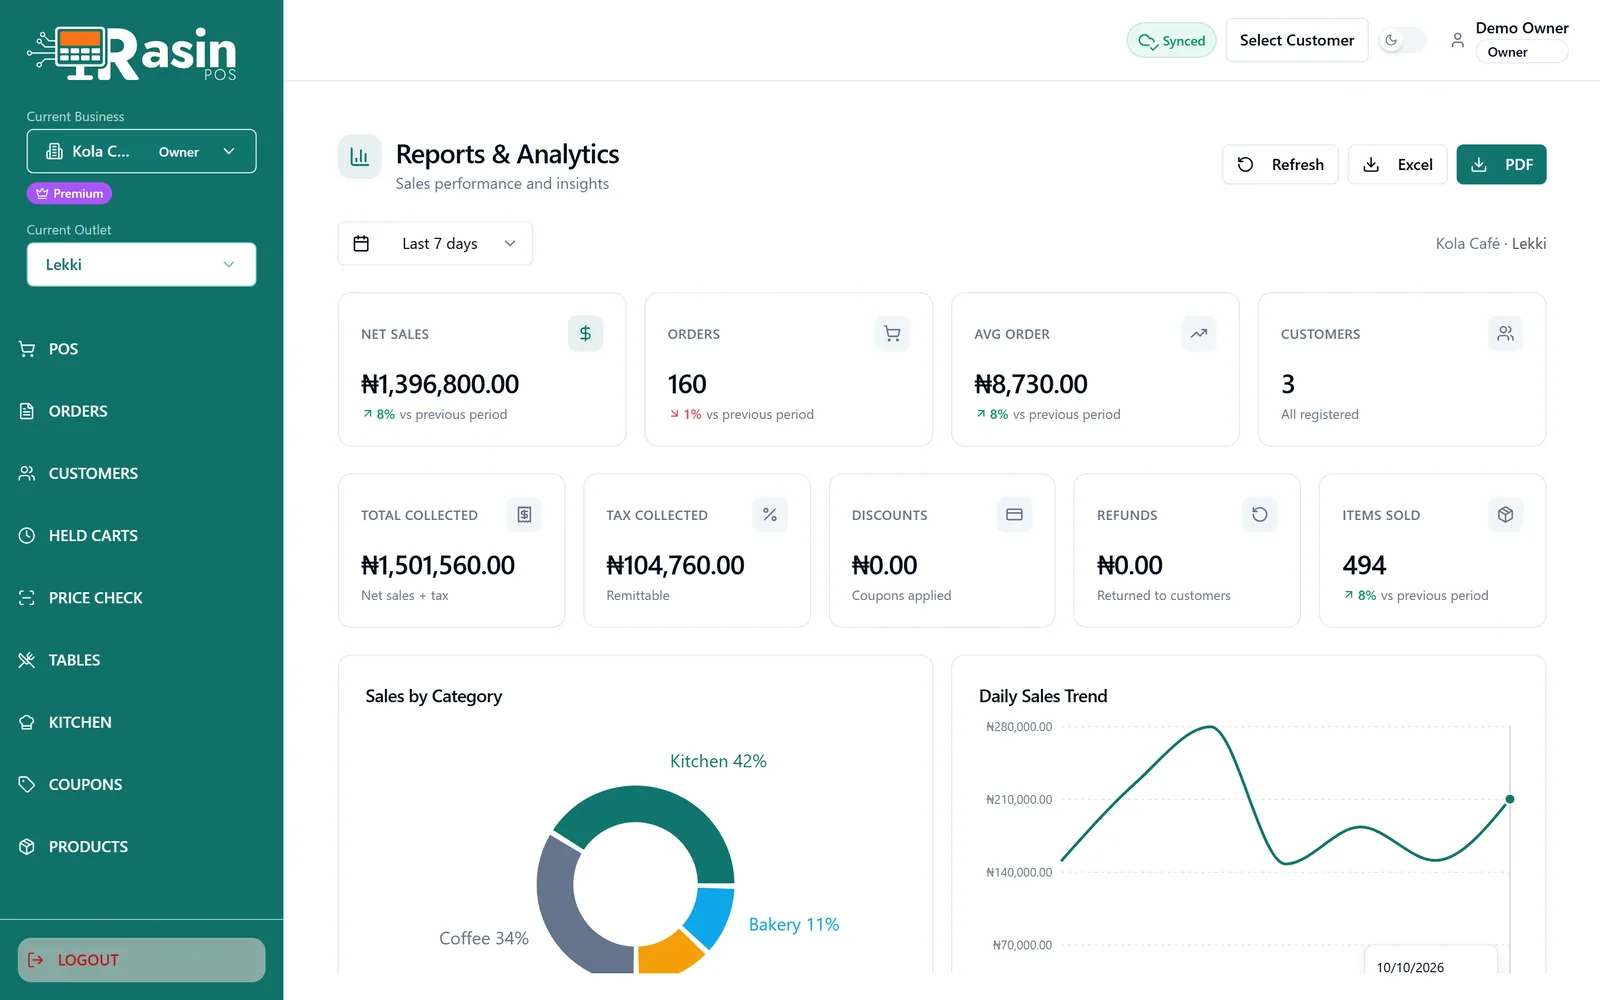Click the ₦1,396,800.00 net sales value
1600x1000 pixels.
440,385
